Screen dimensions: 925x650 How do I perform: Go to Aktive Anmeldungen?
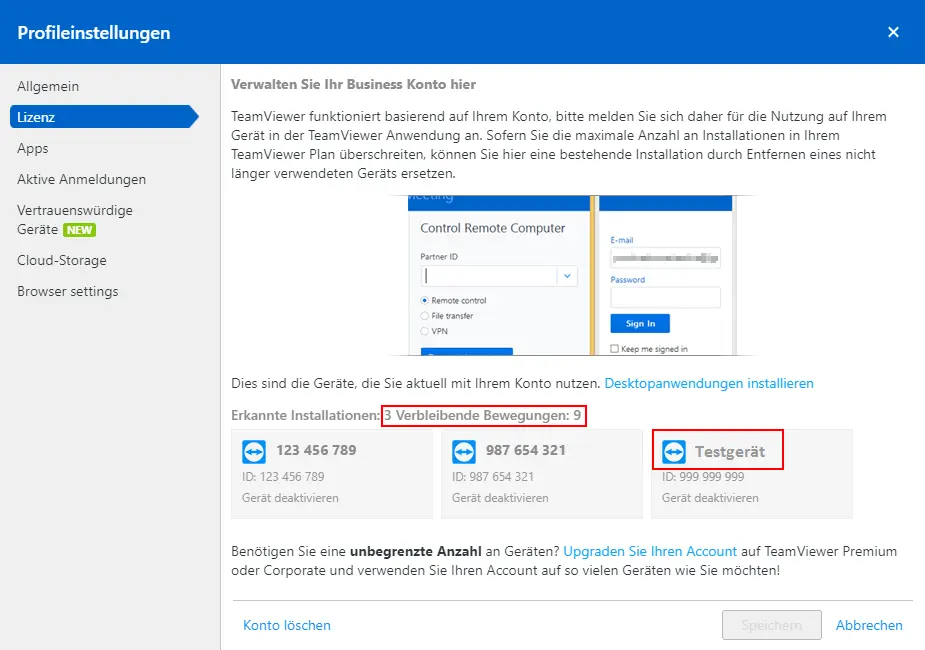[81, 179]
